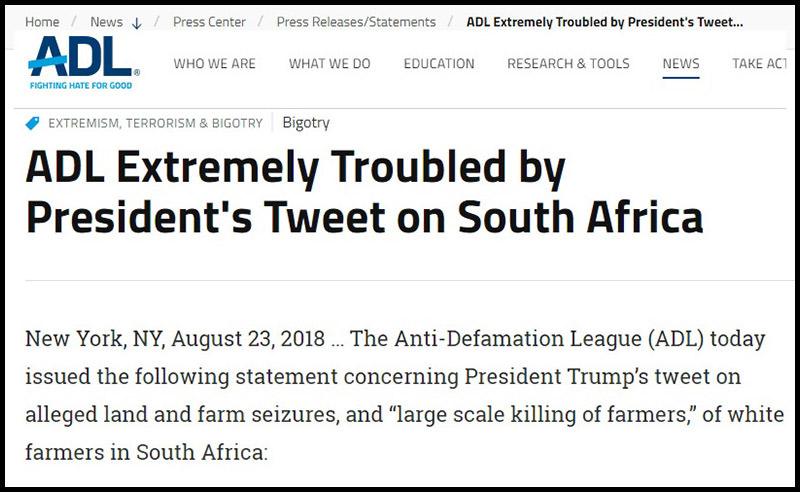Click the article headline about South Africa
This screenshot has width=800, height=492.
(x=364, y=192)
